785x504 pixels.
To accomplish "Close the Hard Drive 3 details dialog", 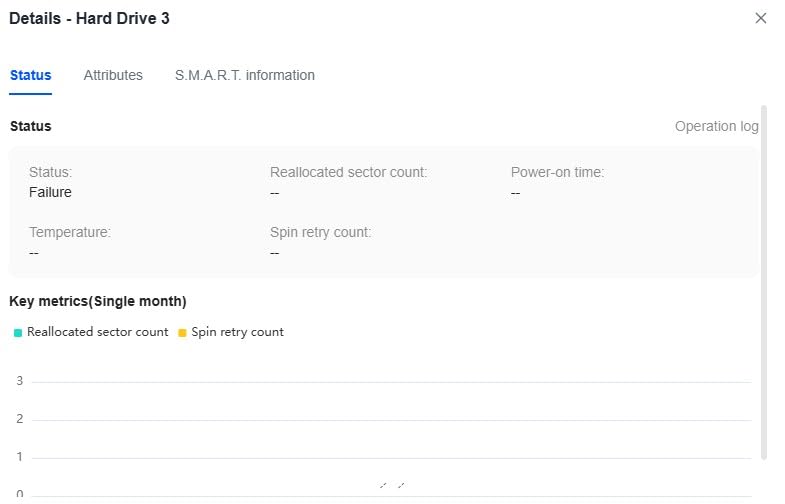I will click(760, 18).
